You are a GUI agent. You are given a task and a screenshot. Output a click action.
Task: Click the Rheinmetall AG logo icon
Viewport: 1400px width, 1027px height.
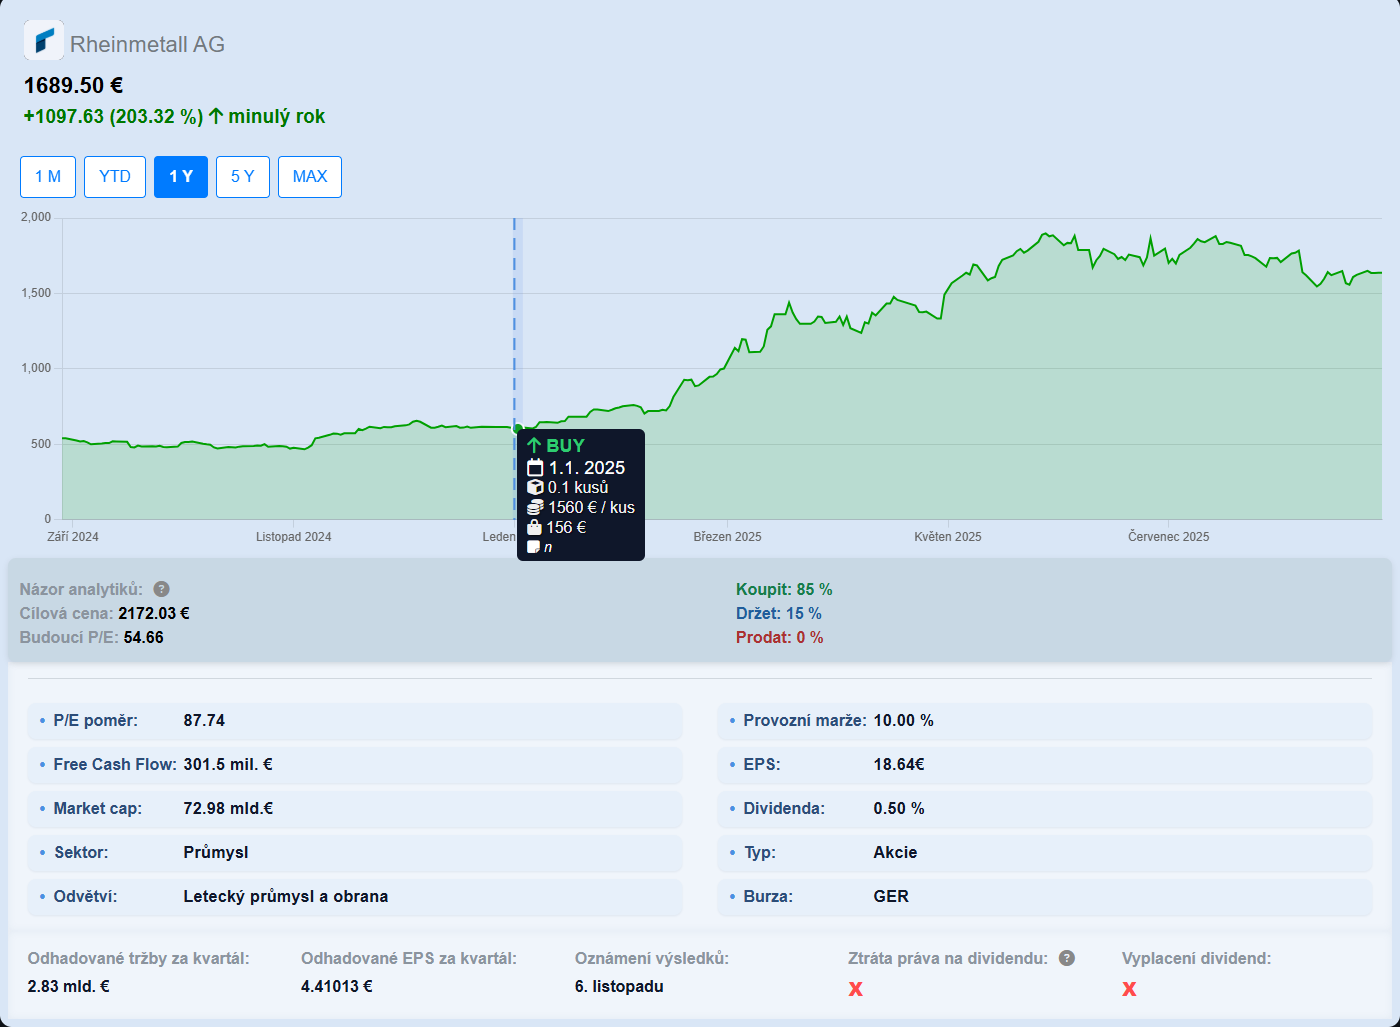click(x=43, y=40)
